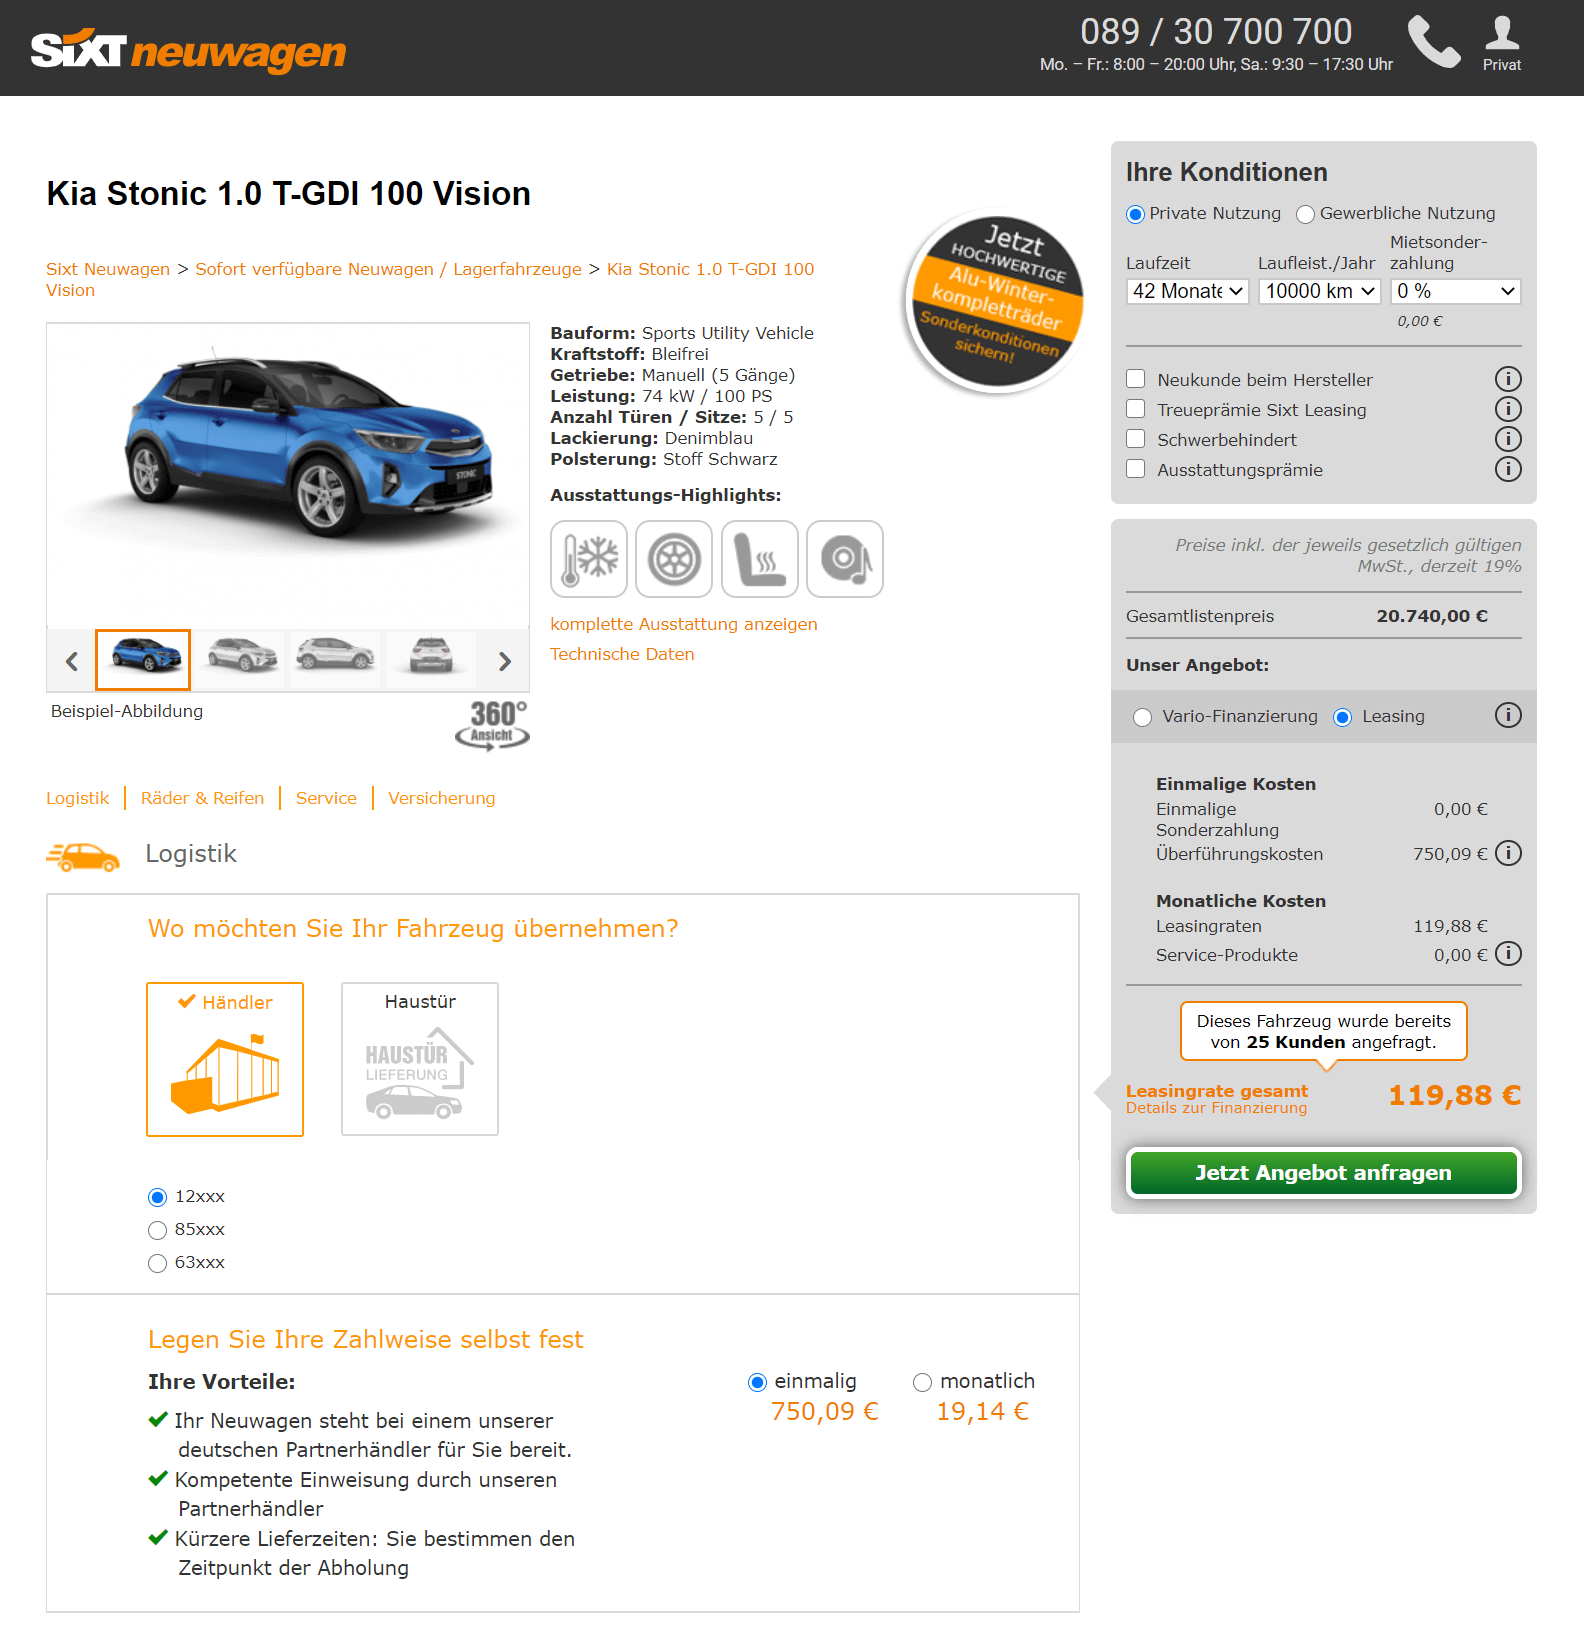
Task: Open the Mietsonderzahlung 0 % dropdown
Action: click(1456, 291)
